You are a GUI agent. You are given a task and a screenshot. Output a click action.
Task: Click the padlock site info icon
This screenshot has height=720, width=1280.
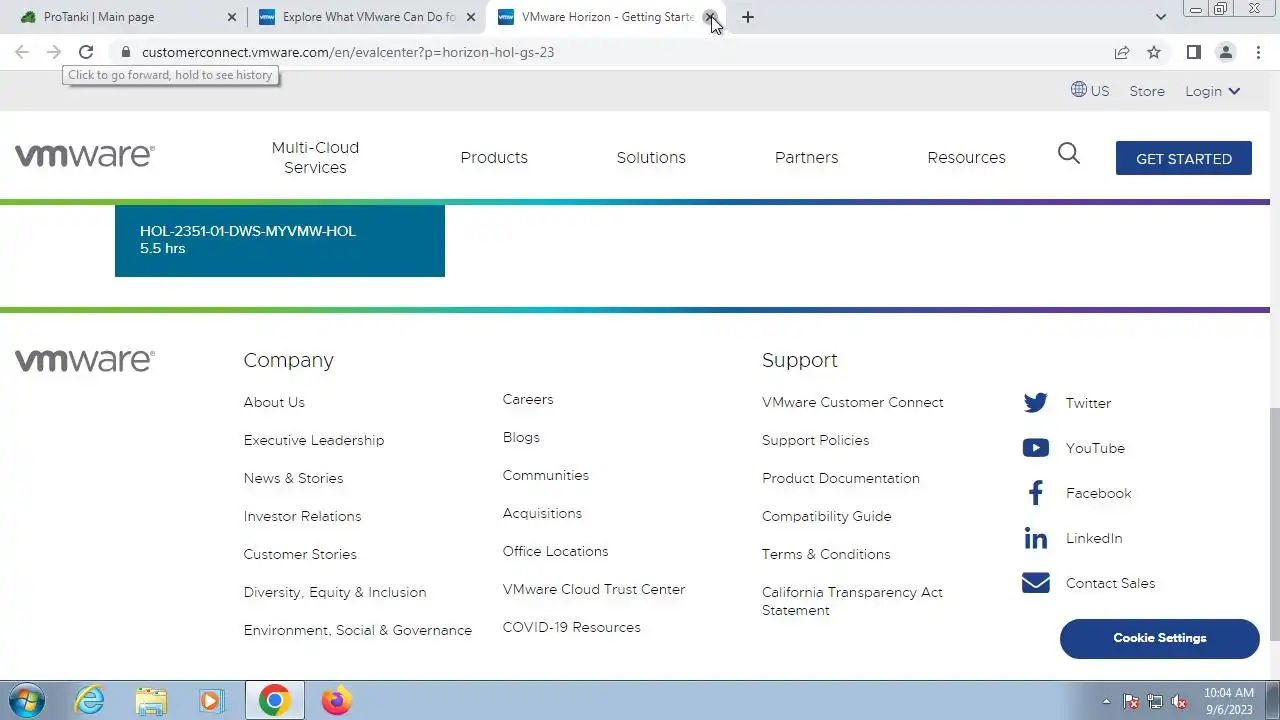(x=125, y=52)
